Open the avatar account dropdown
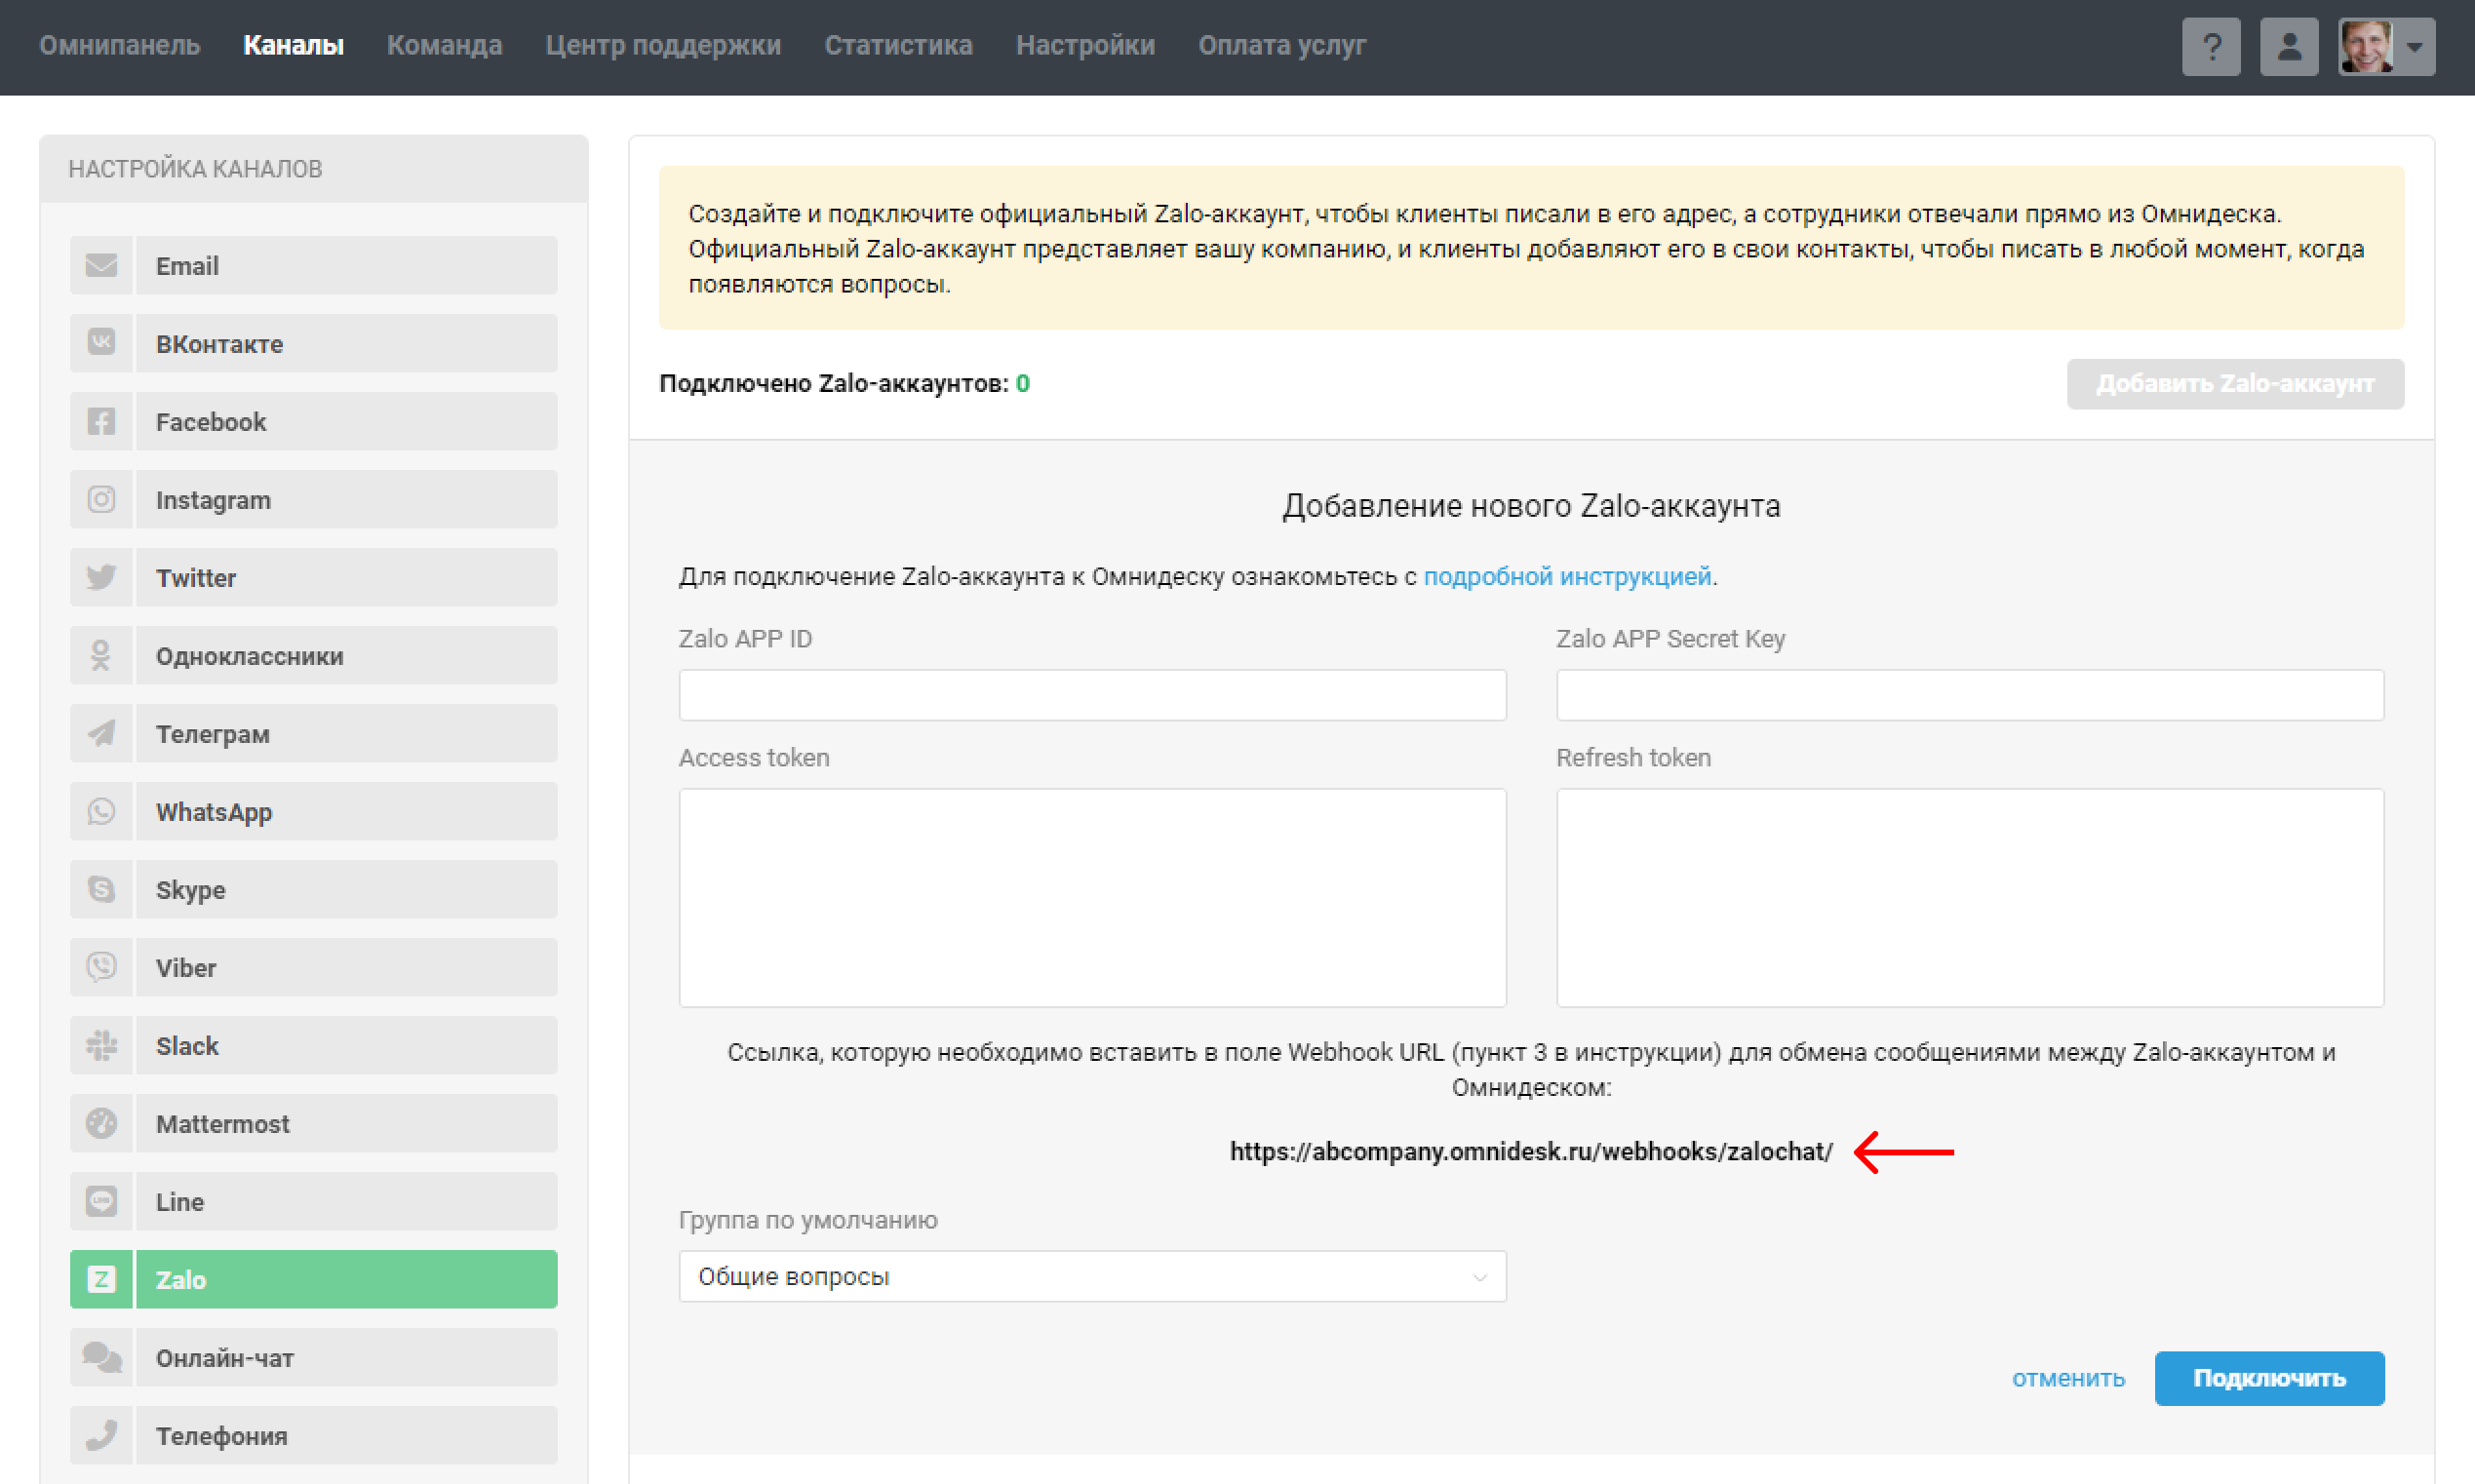Screen dimensions: 2475x1484 tap(2386, 46)
